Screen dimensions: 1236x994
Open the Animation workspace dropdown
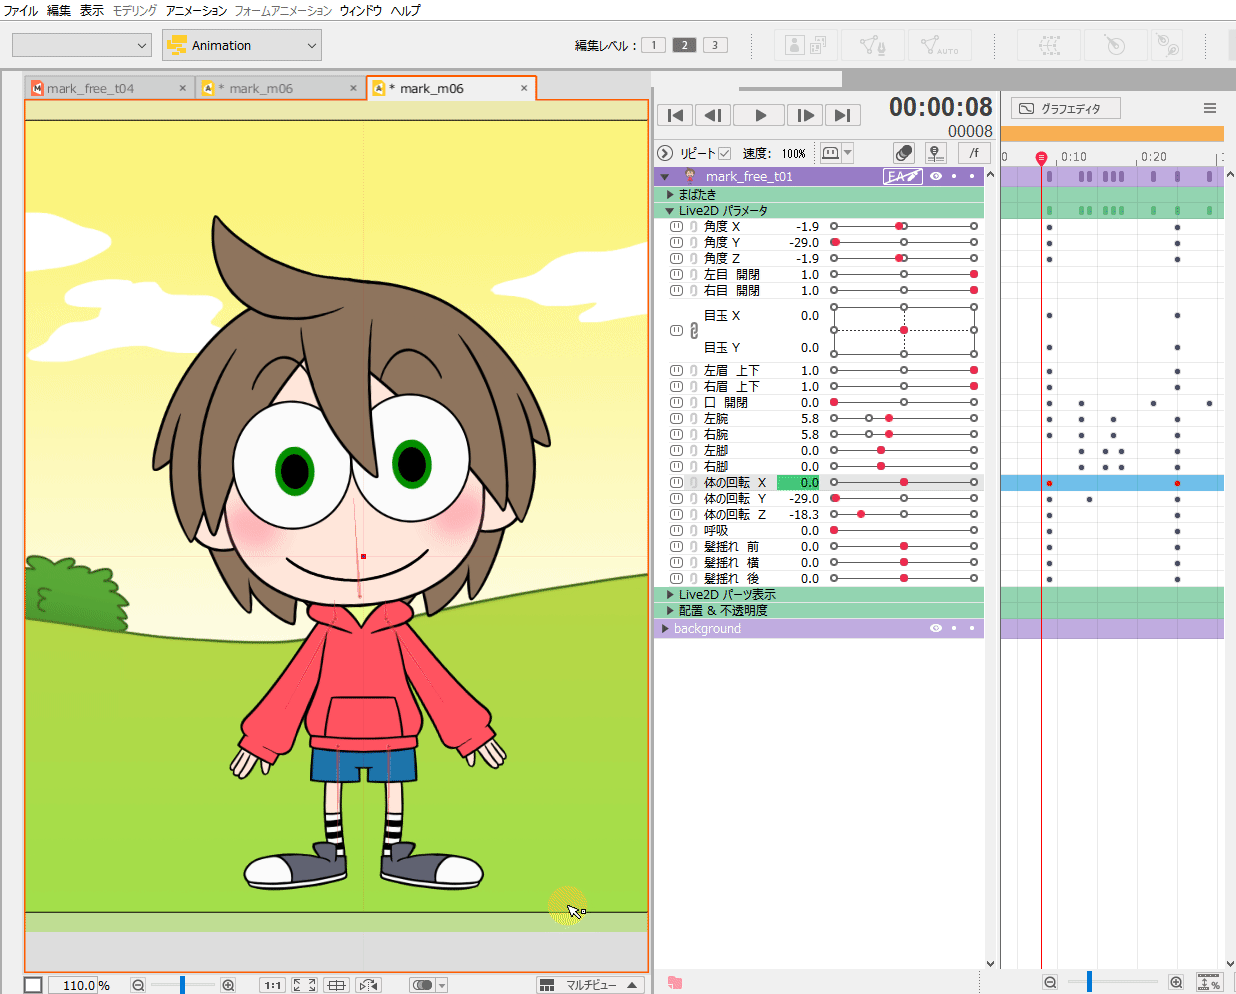242,45
